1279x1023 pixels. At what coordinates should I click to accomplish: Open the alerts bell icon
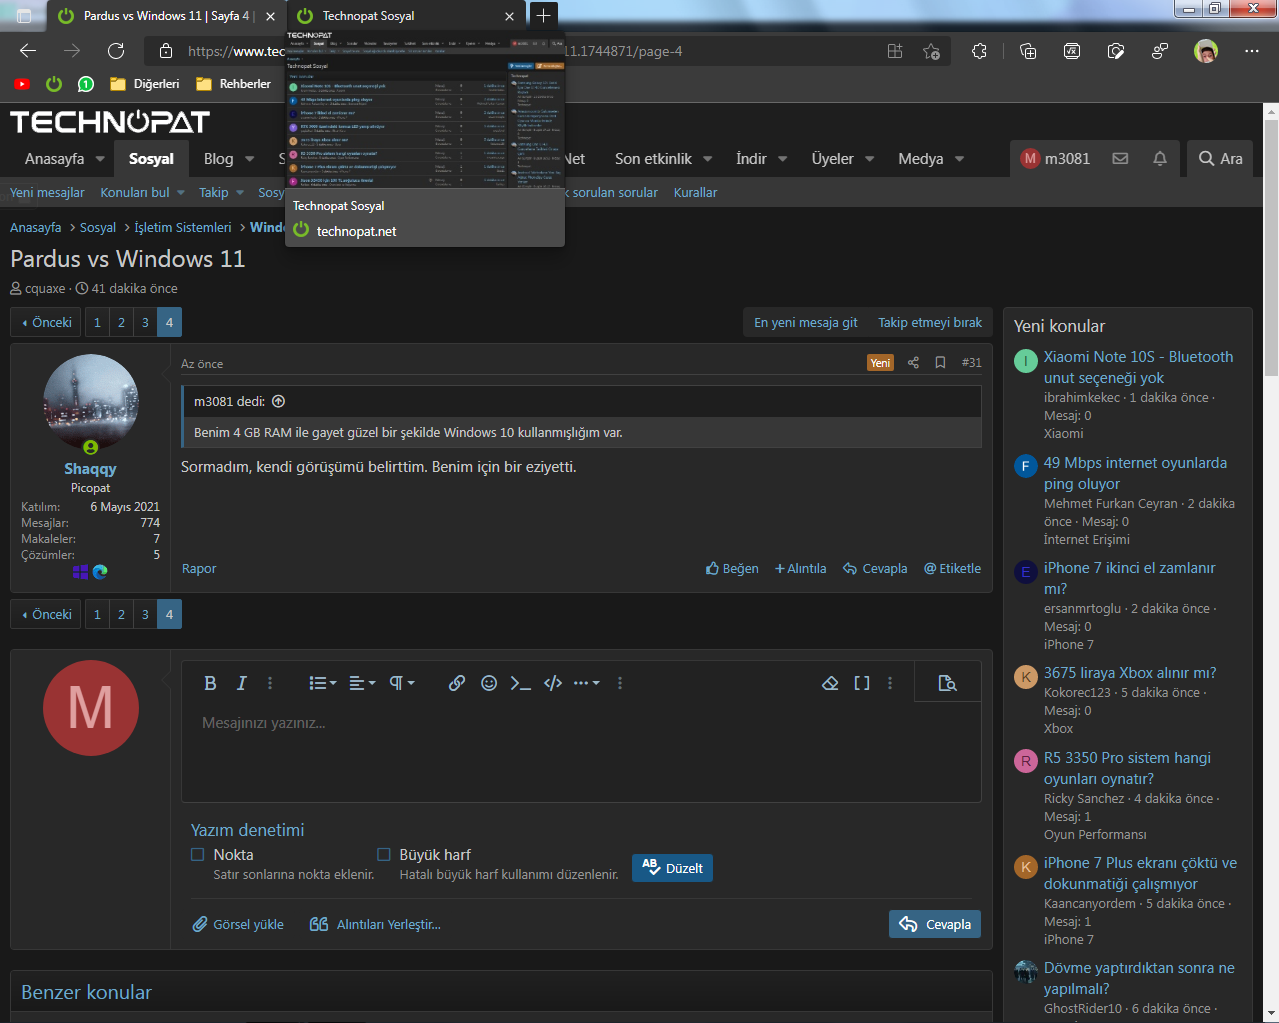(x=1160, y=158)
